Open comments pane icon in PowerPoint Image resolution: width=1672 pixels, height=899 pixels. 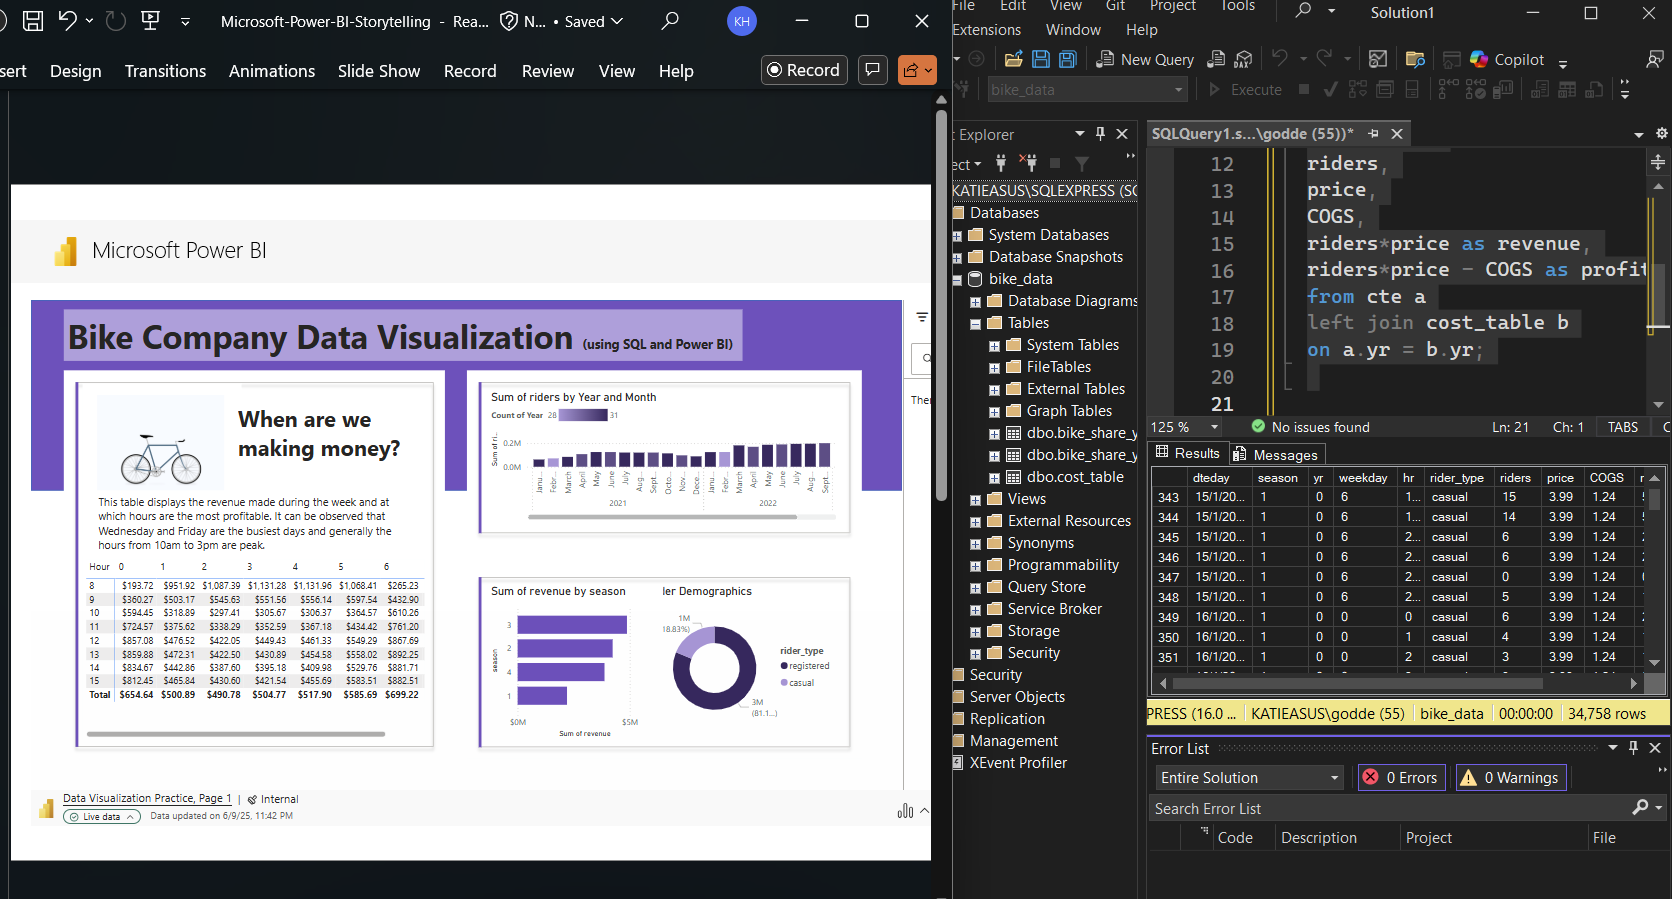coord(873,70)
